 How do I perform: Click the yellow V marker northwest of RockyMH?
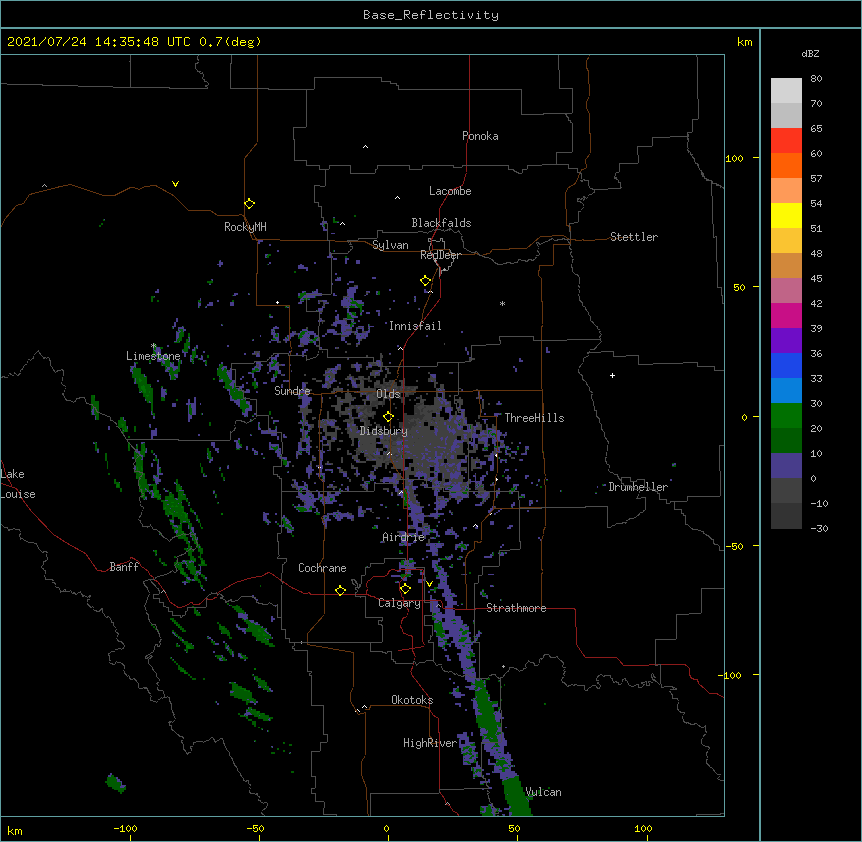coord(175,184)
